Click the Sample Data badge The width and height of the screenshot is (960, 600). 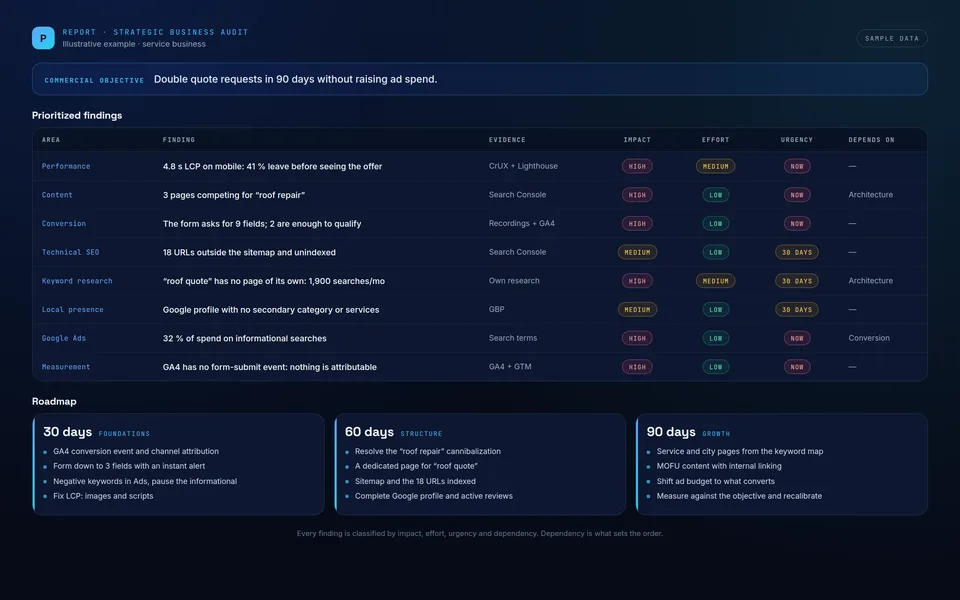(x=891, y=39)
